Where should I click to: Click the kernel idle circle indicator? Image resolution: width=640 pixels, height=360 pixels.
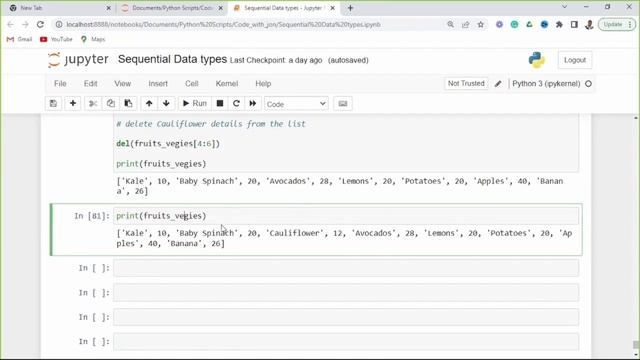point(588,84)
